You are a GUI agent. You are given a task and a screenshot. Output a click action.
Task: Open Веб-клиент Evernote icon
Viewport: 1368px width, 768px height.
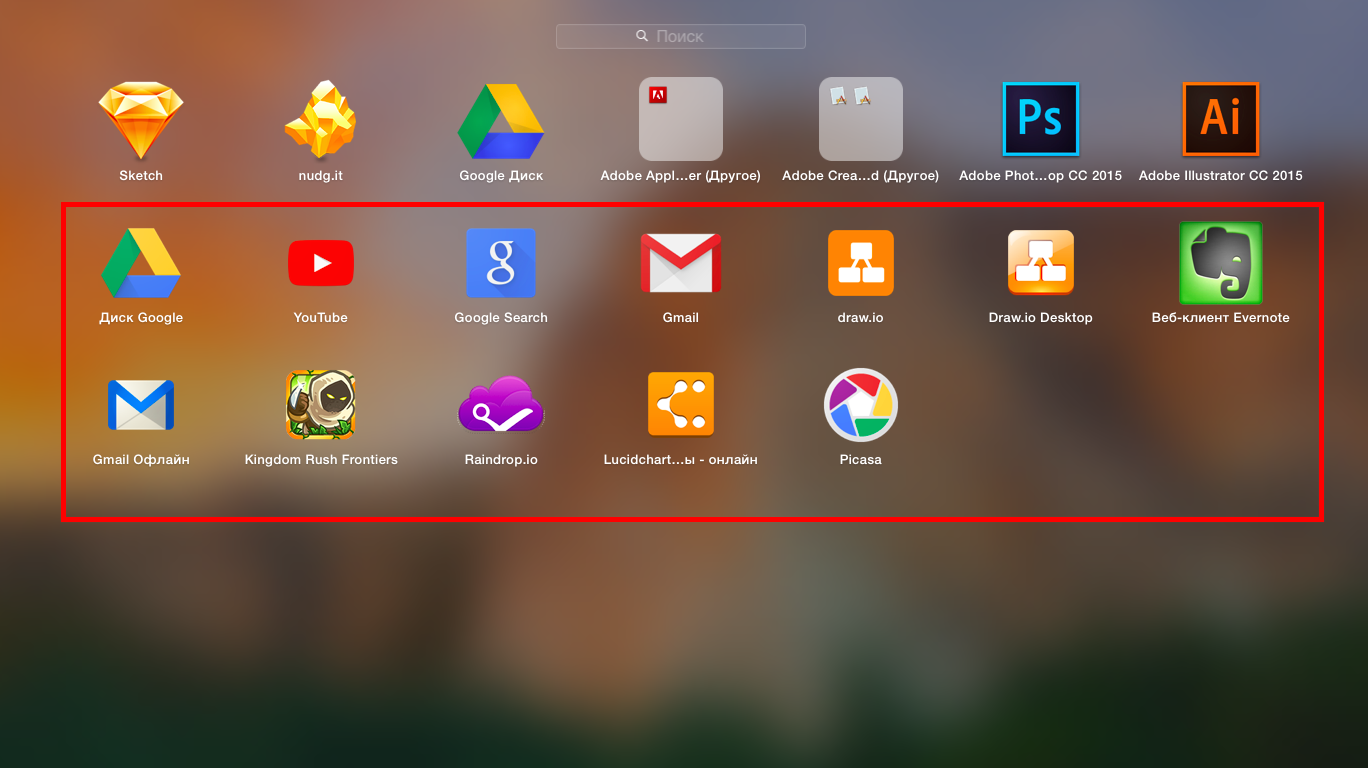coord(1221,263)
